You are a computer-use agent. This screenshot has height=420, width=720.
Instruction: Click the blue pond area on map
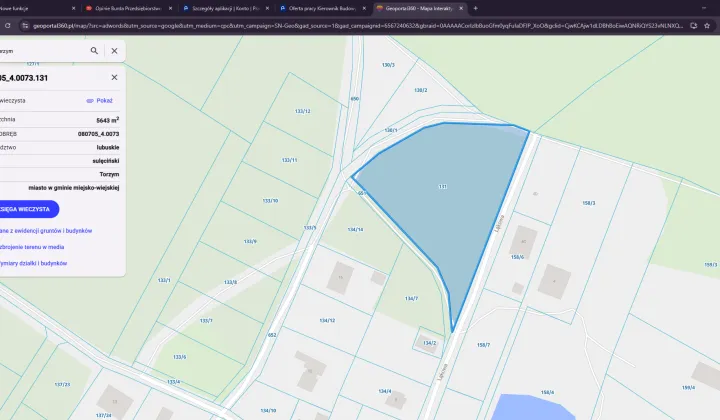pyautogui.click(x=530, y=407)
